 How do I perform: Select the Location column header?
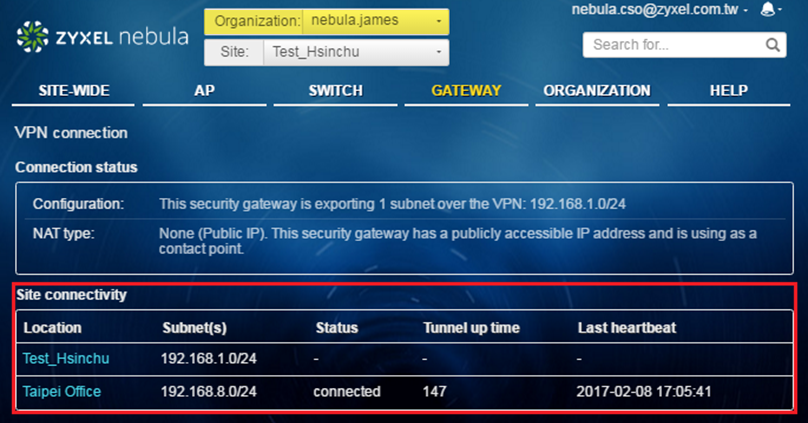point(53,328)
